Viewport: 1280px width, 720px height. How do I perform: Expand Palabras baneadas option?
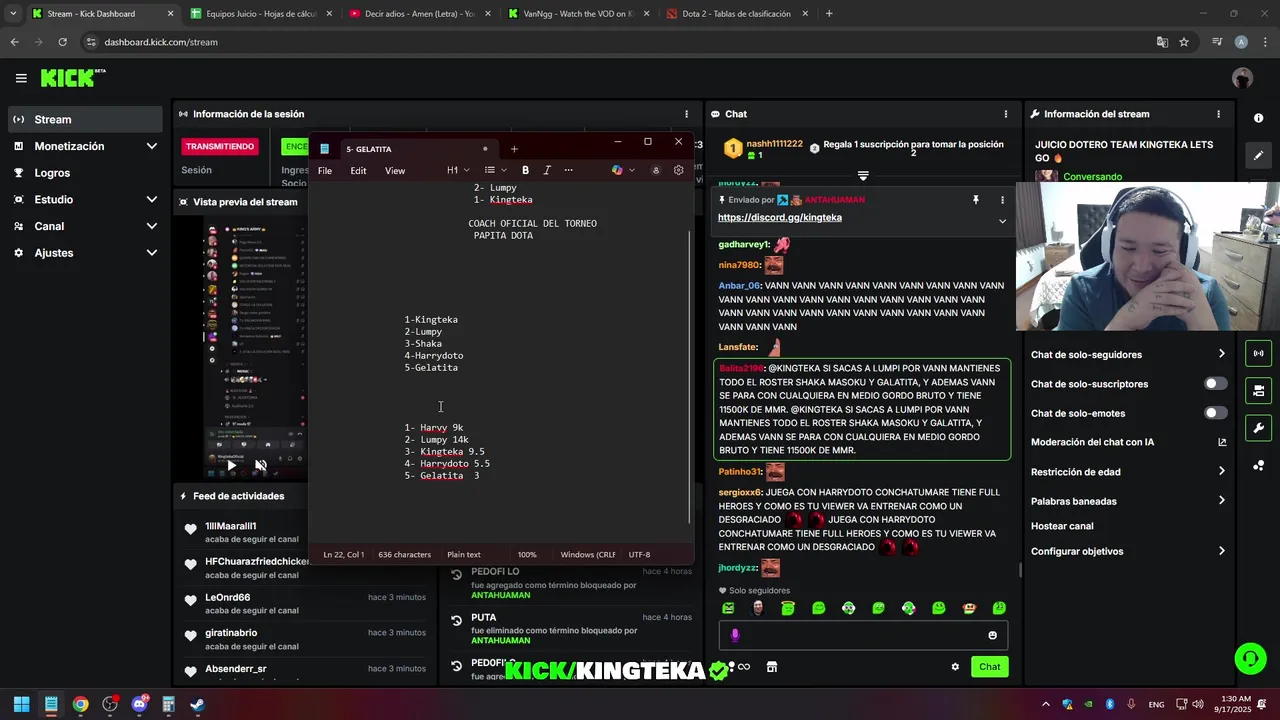coord(1221,501)
